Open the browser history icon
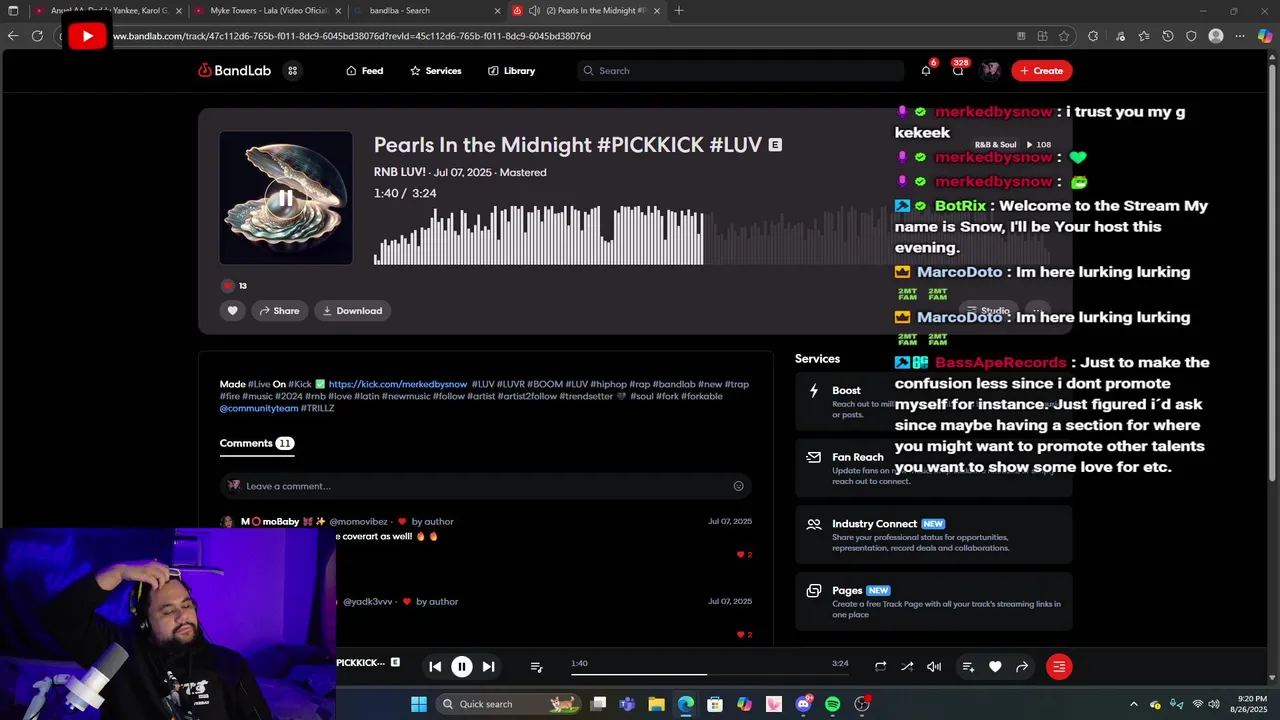 1168,36
